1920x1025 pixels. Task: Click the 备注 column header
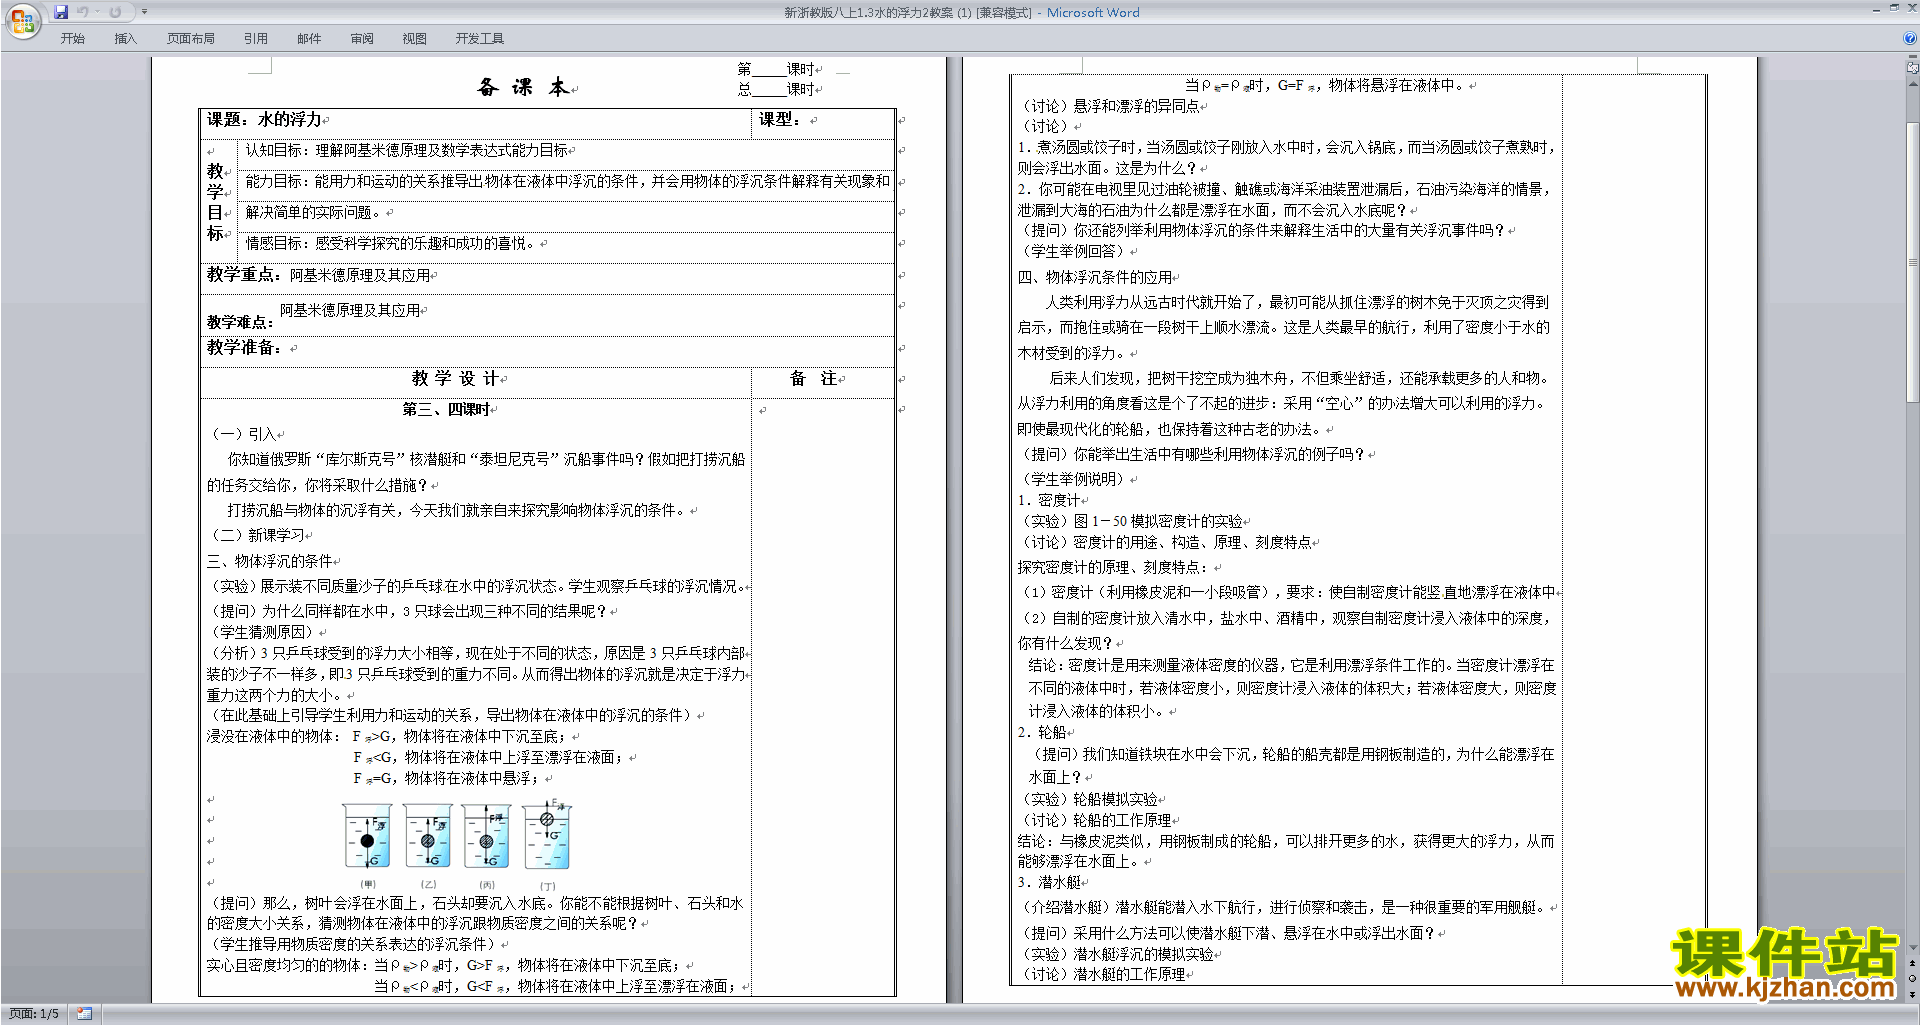(x=814, y=379)
